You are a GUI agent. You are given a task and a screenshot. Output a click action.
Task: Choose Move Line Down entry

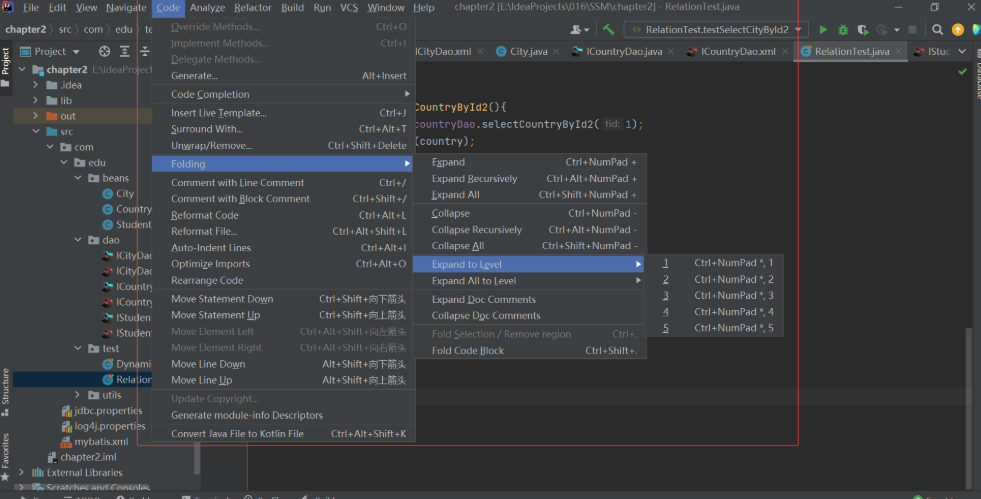click(x=283, y=364)
